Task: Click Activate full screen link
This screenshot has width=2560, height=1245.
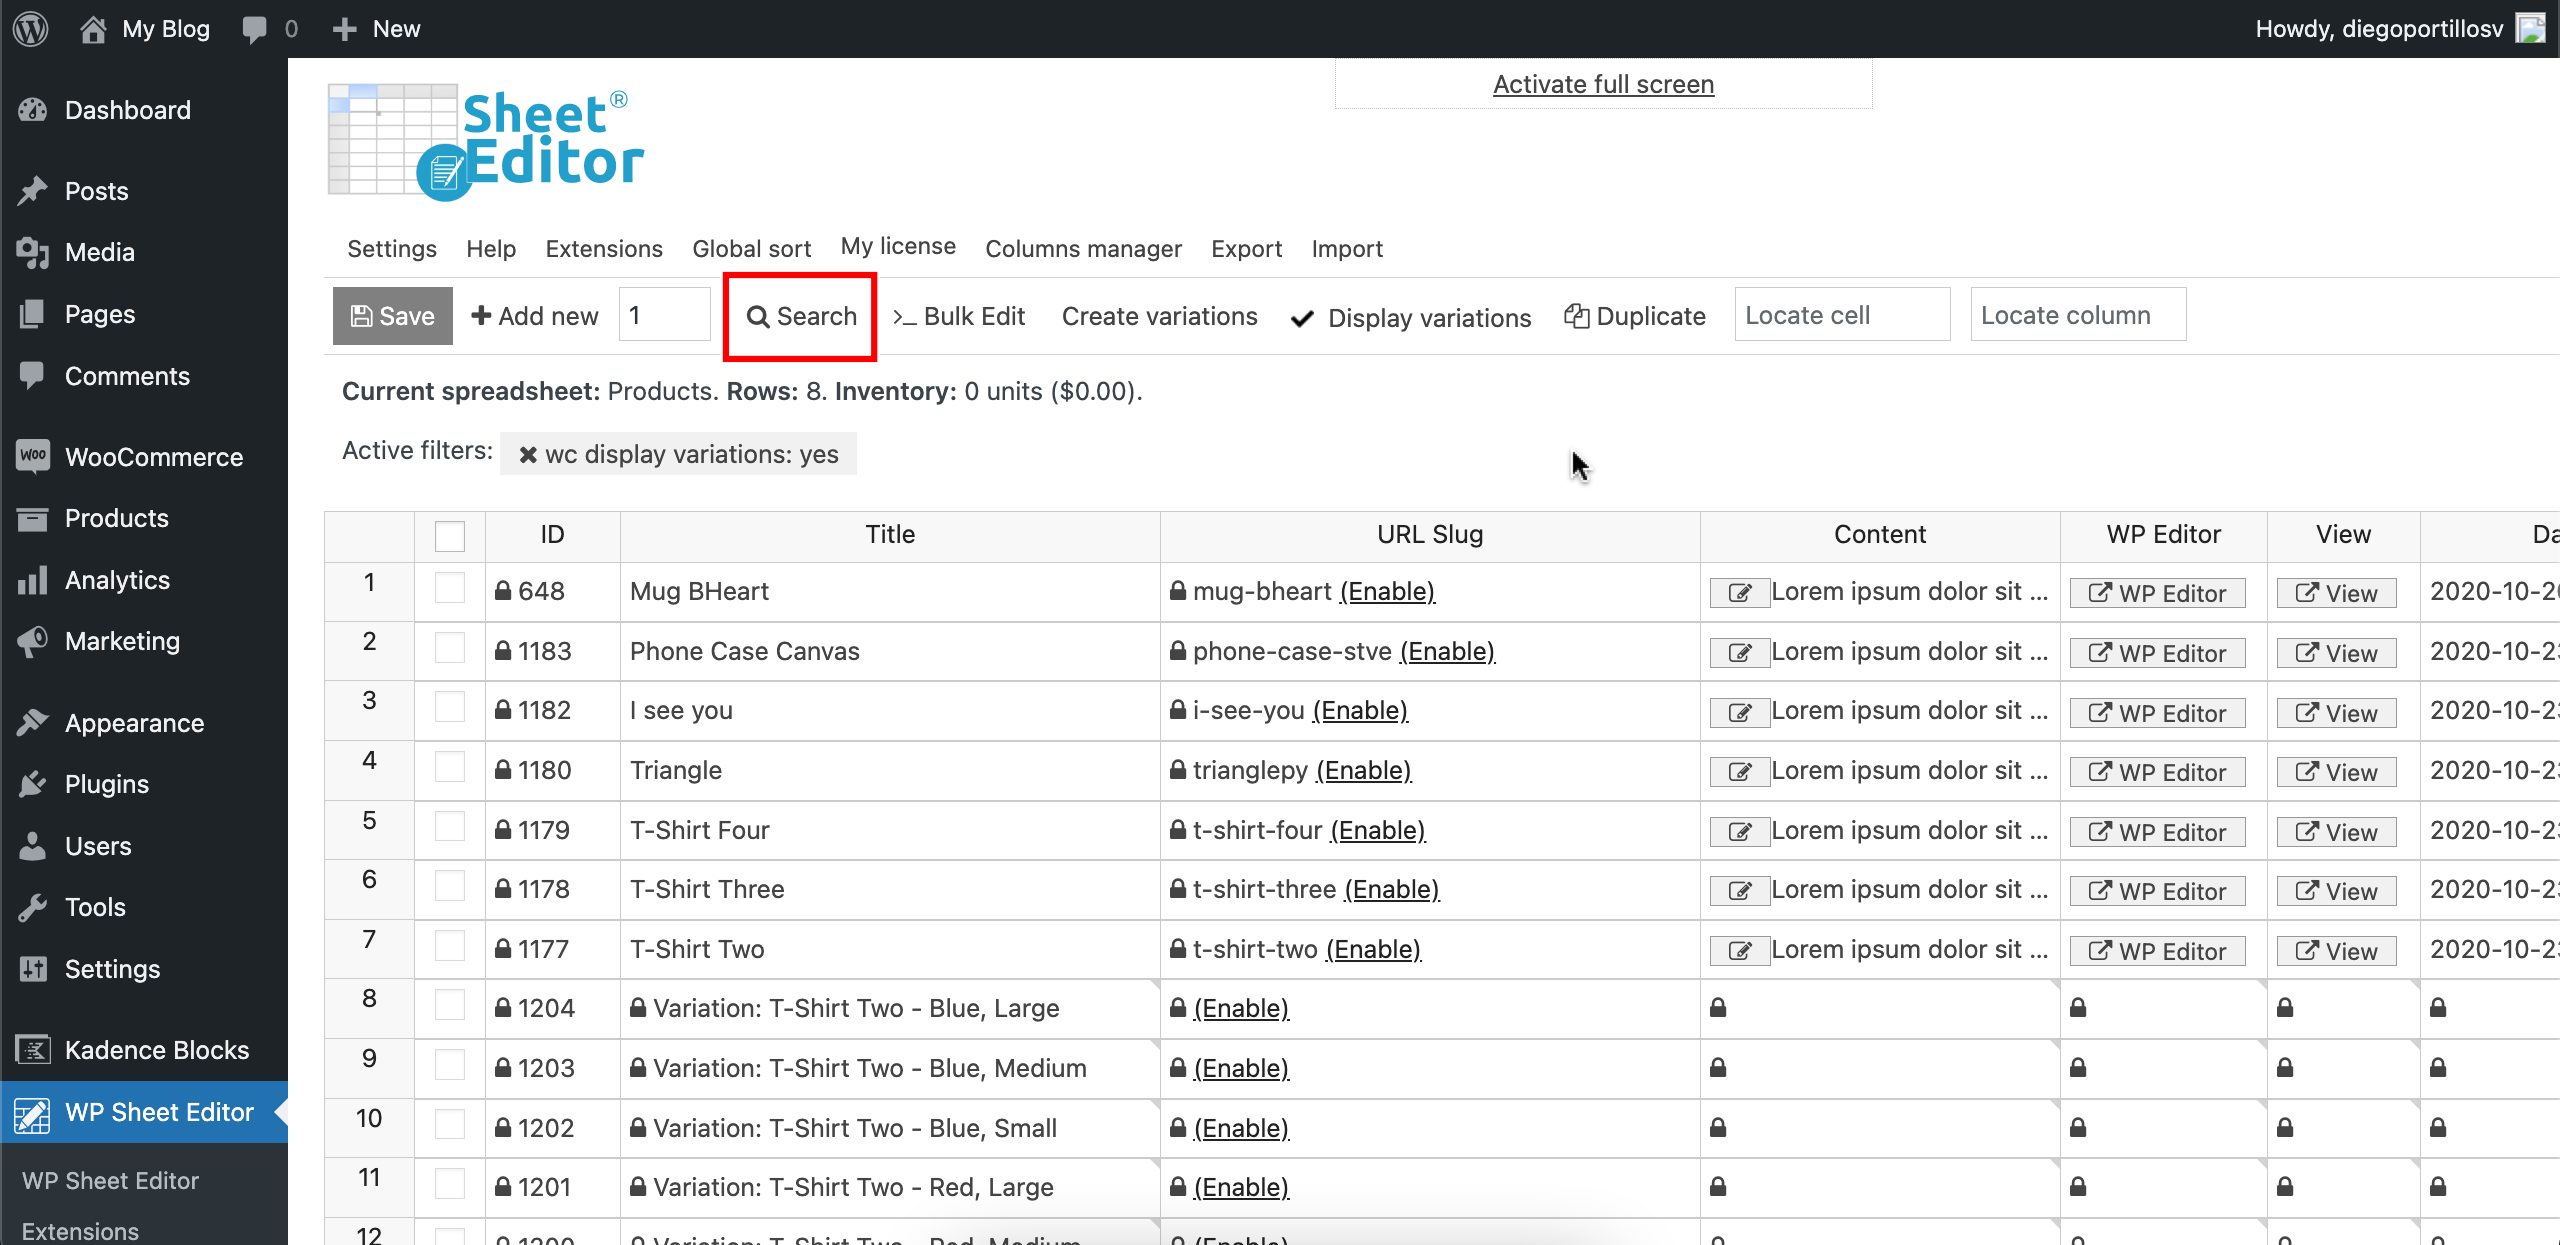Action: click(x=1603, y=85)
